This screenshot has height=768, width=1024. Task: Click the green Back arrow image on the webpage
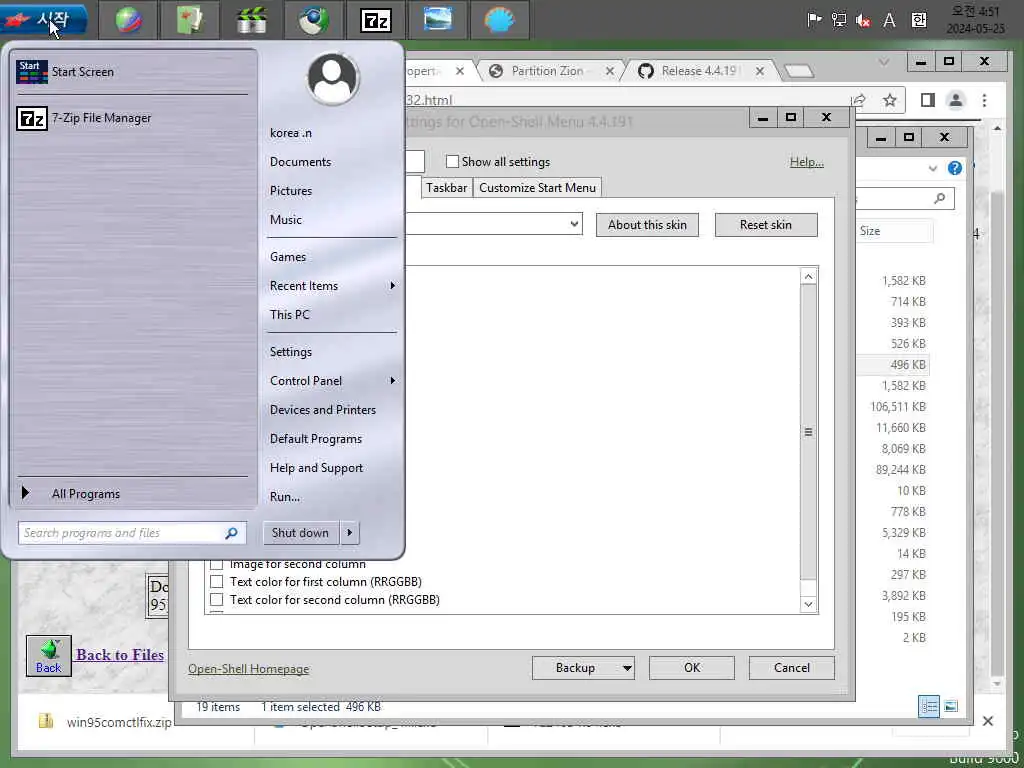pyautogui.click(x=49, y=656)
